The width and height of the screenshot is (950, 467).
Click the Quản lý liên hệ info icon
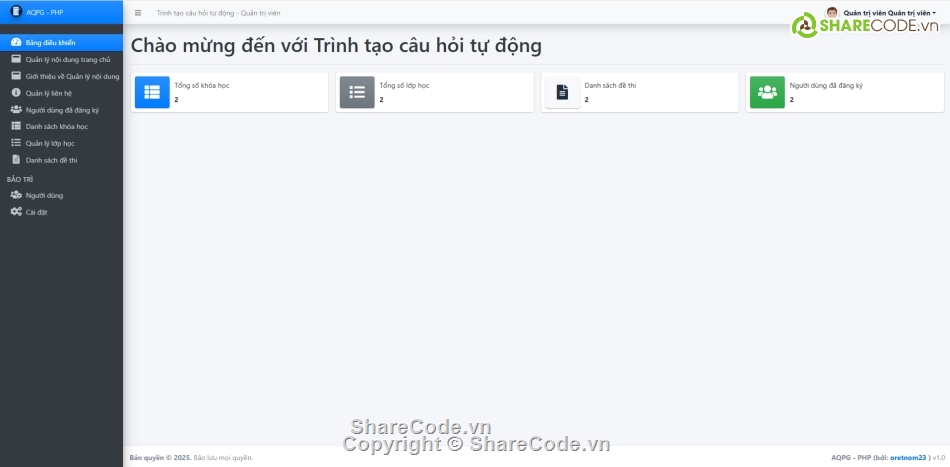(x=16, y=93)
